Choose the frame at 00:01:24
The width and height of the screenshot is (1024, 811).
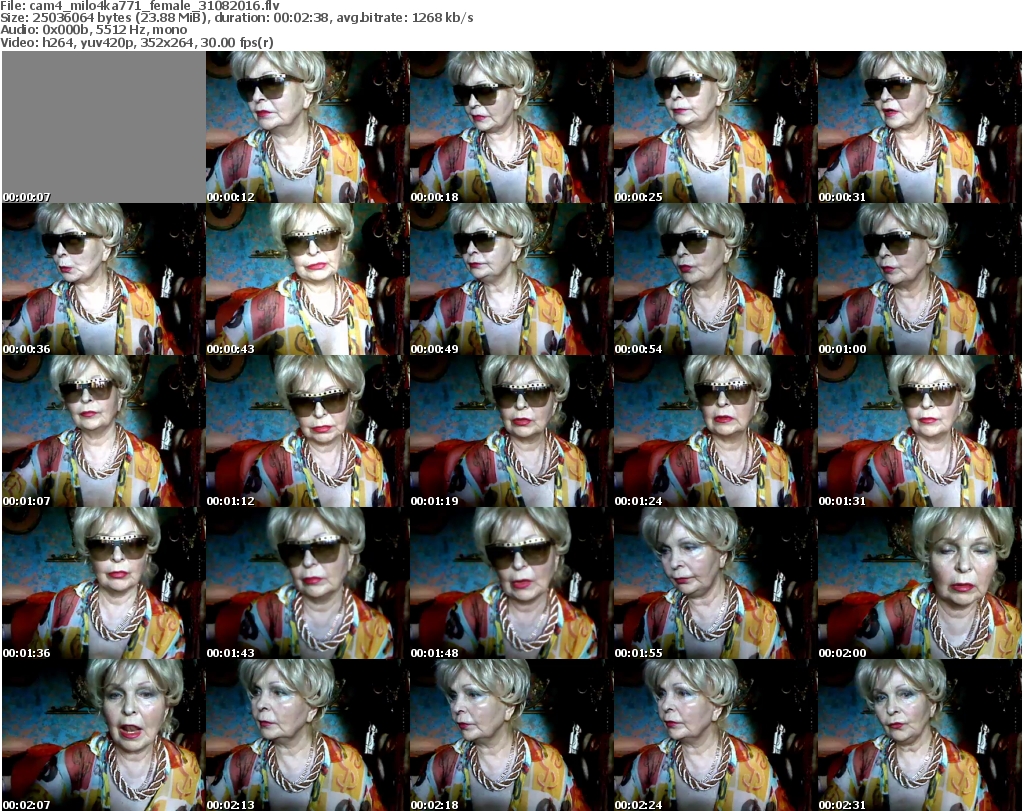(715, 431)
